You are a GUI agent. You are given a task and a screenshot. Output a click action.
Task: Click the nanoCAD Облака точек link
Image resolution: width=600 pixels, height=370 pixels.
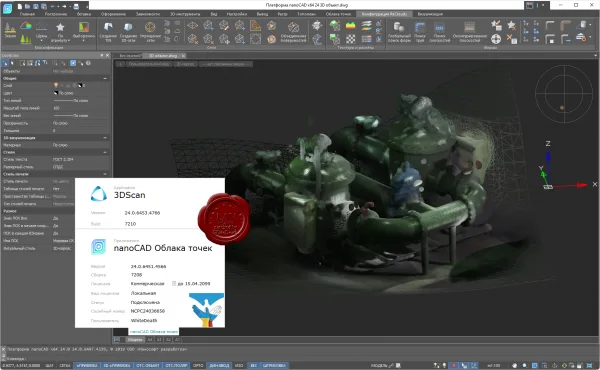[x=154, y=332]
